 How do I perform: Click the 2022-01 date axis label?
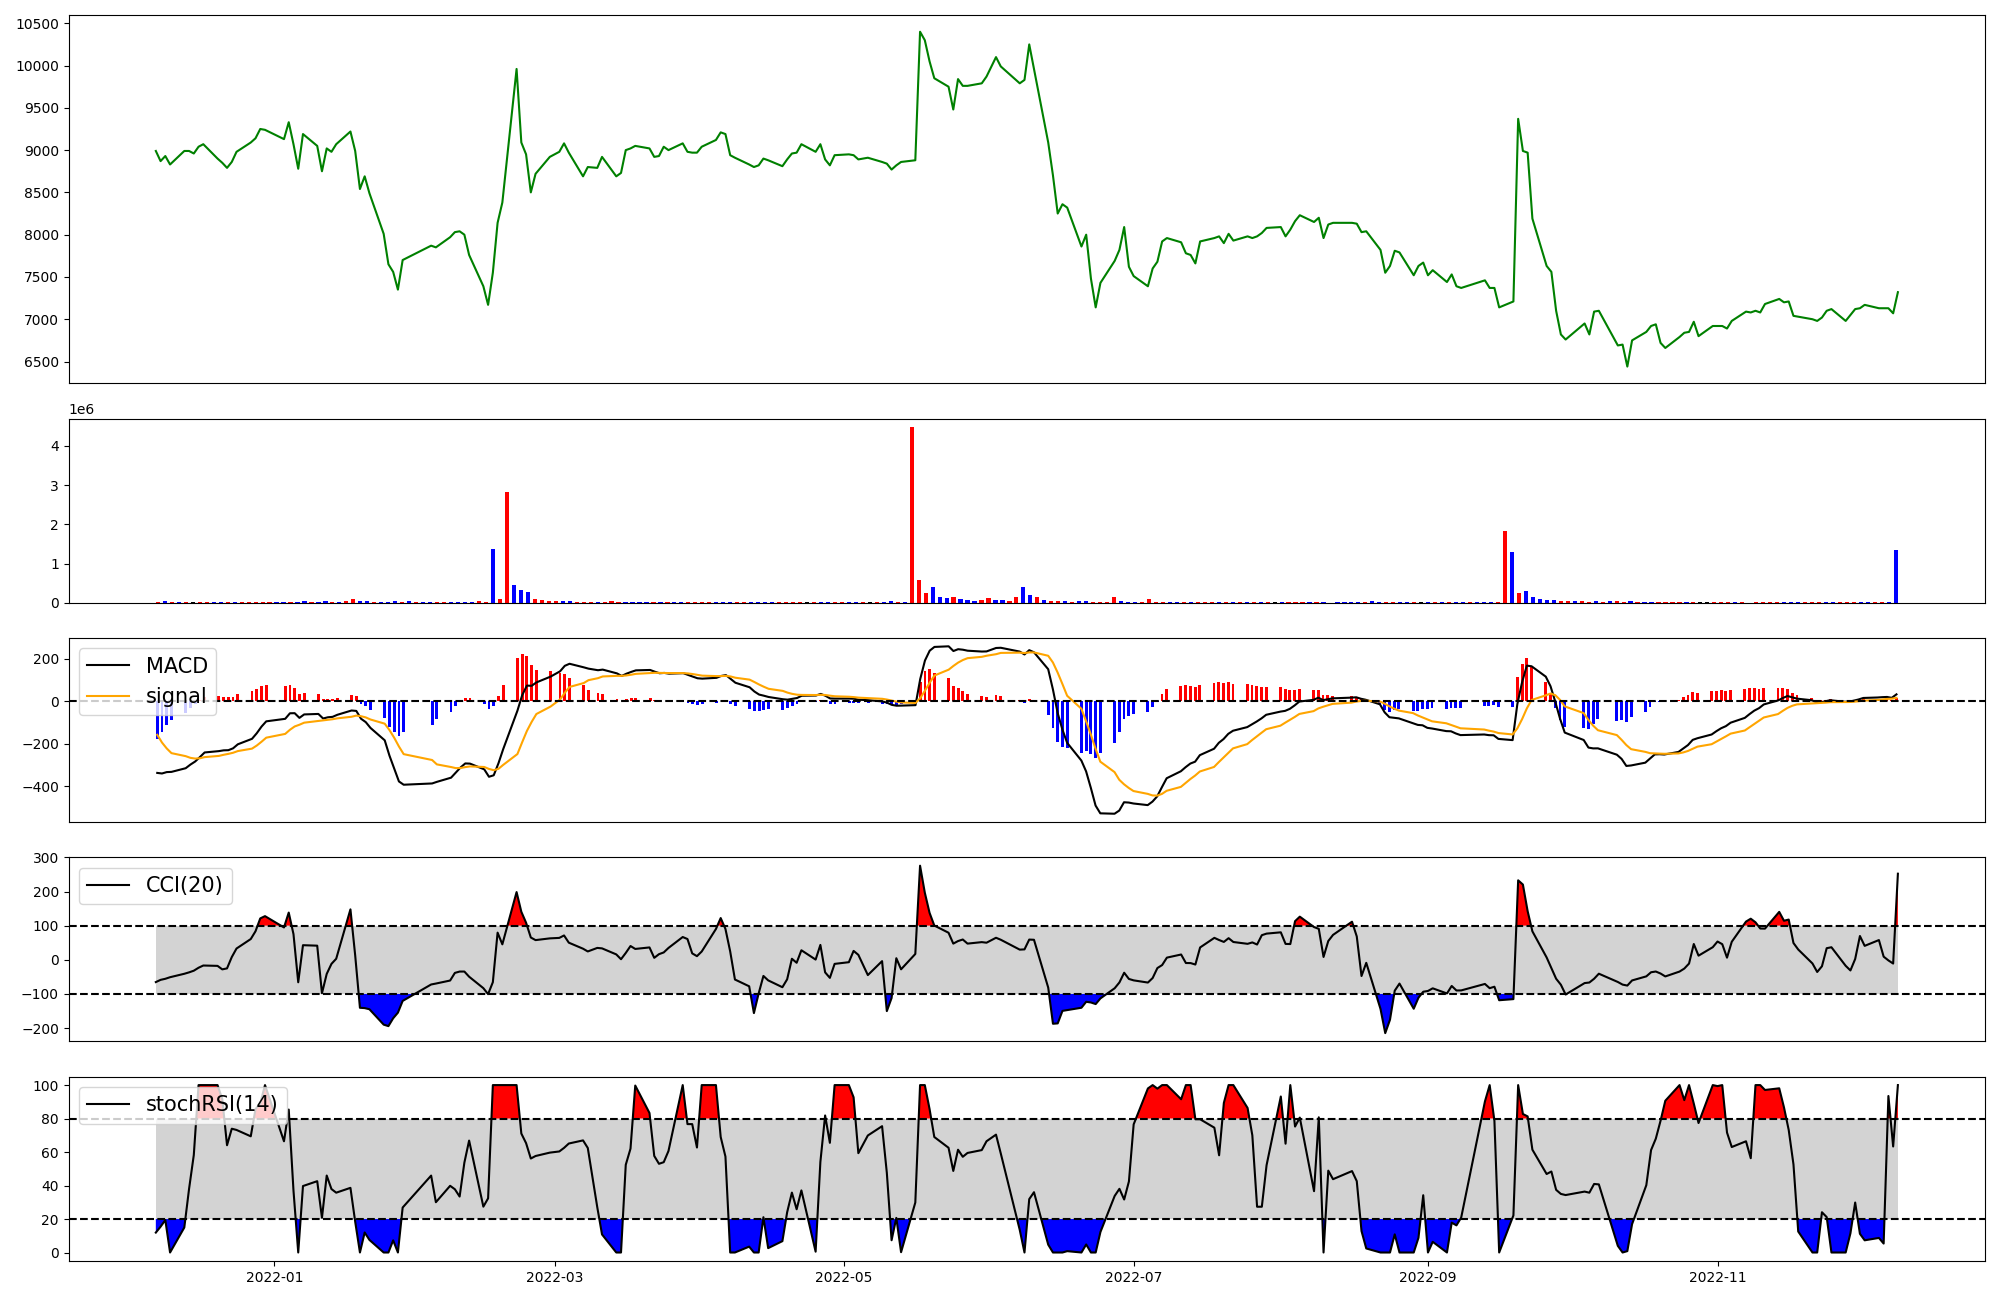[274, 1277]
